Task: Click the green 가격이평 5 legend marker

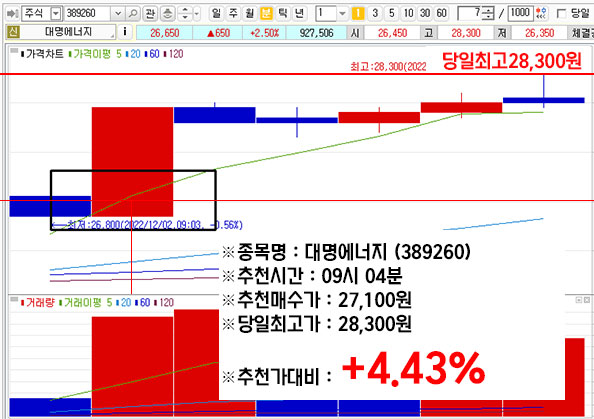Action: [x=70, y=54]
